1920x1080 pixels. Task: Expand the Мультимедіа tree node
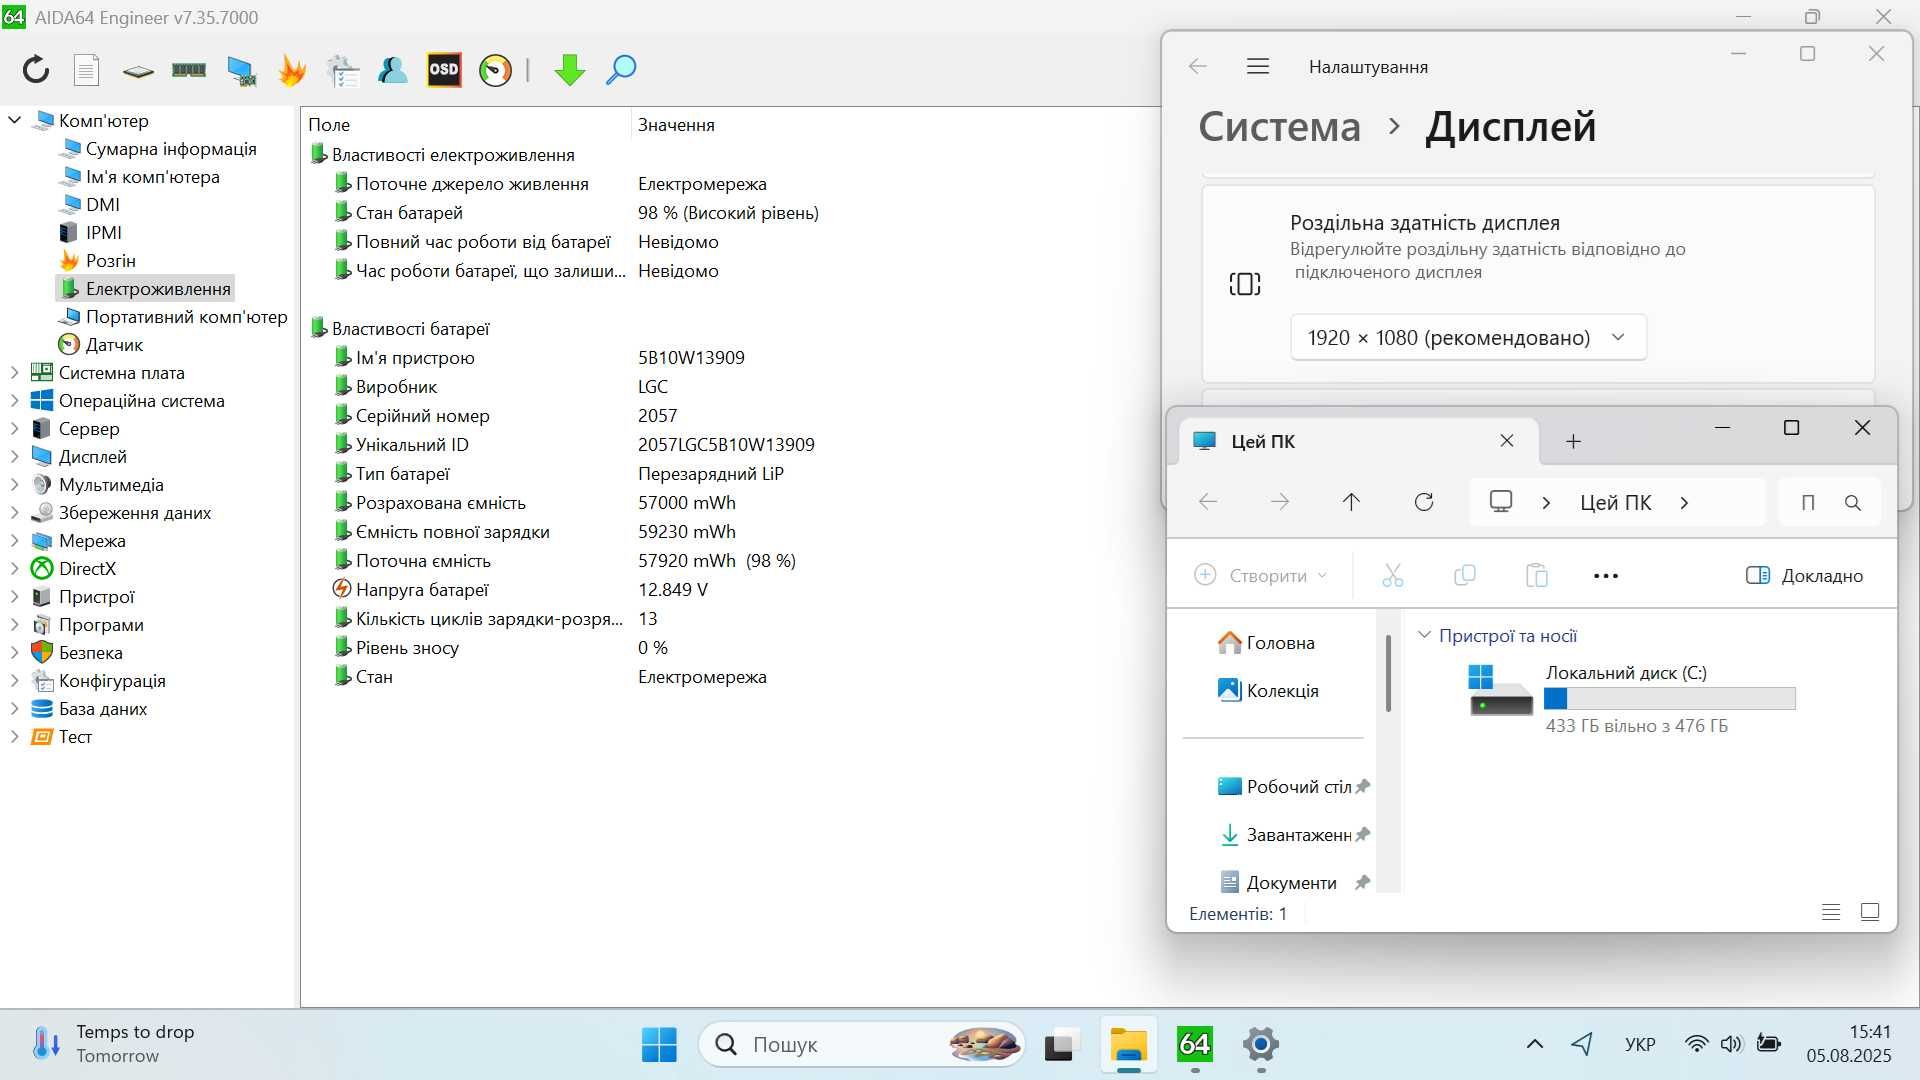(x=15, y=484)
